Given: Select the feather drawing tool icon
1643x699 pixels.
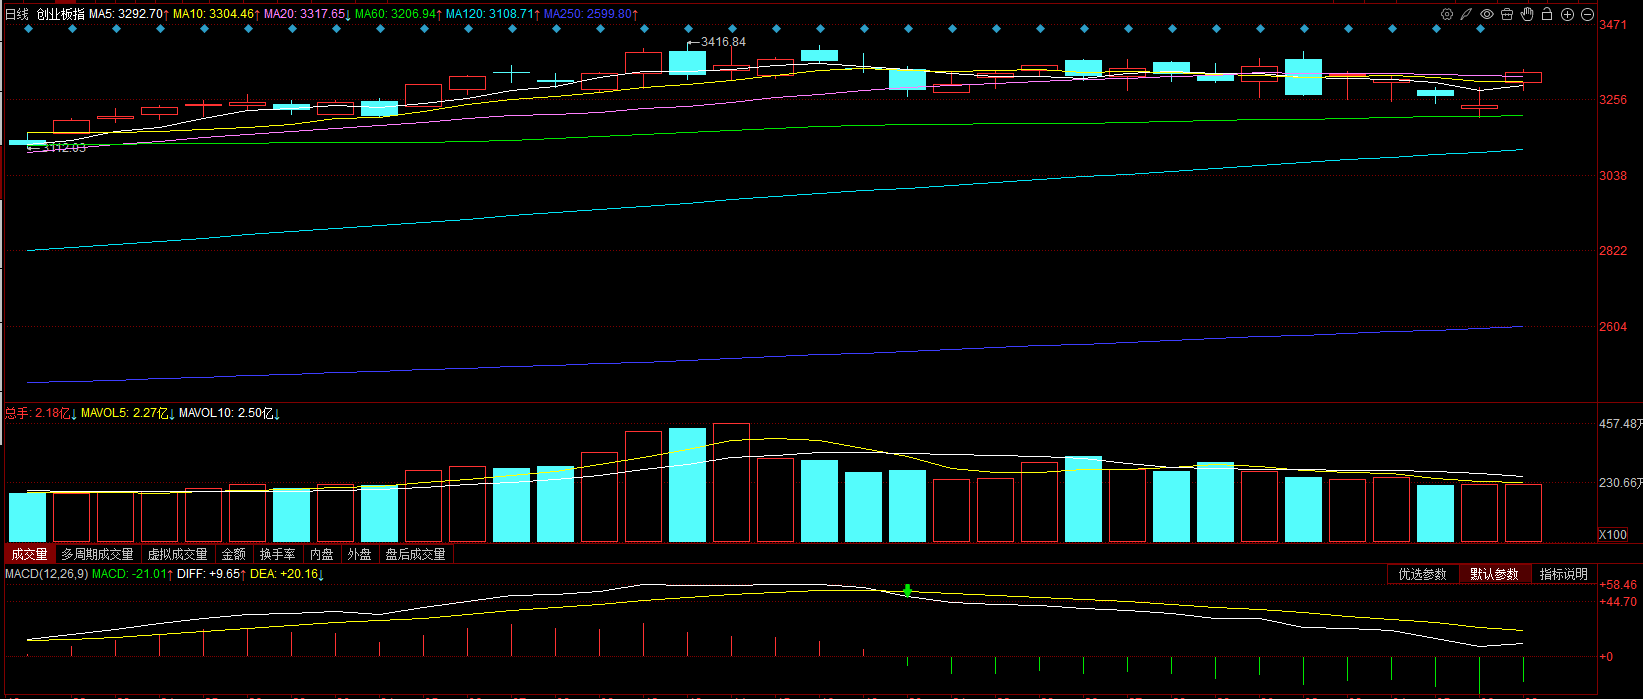Looking at the screenshot, I should 1467,14.
